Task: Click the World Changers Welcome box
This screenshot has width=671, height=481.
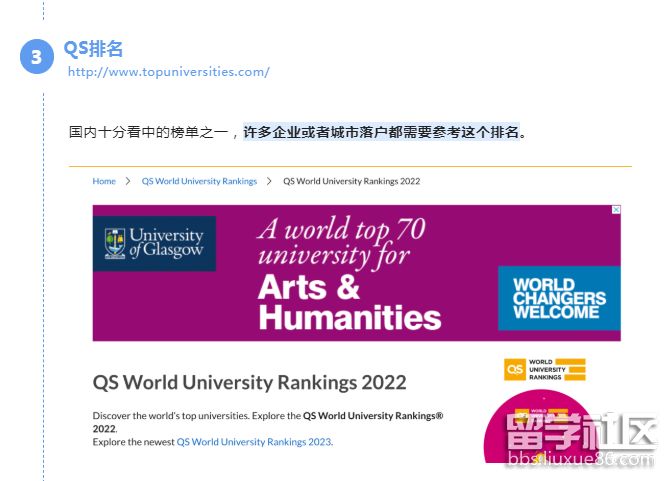Action: tap(559, 298)
